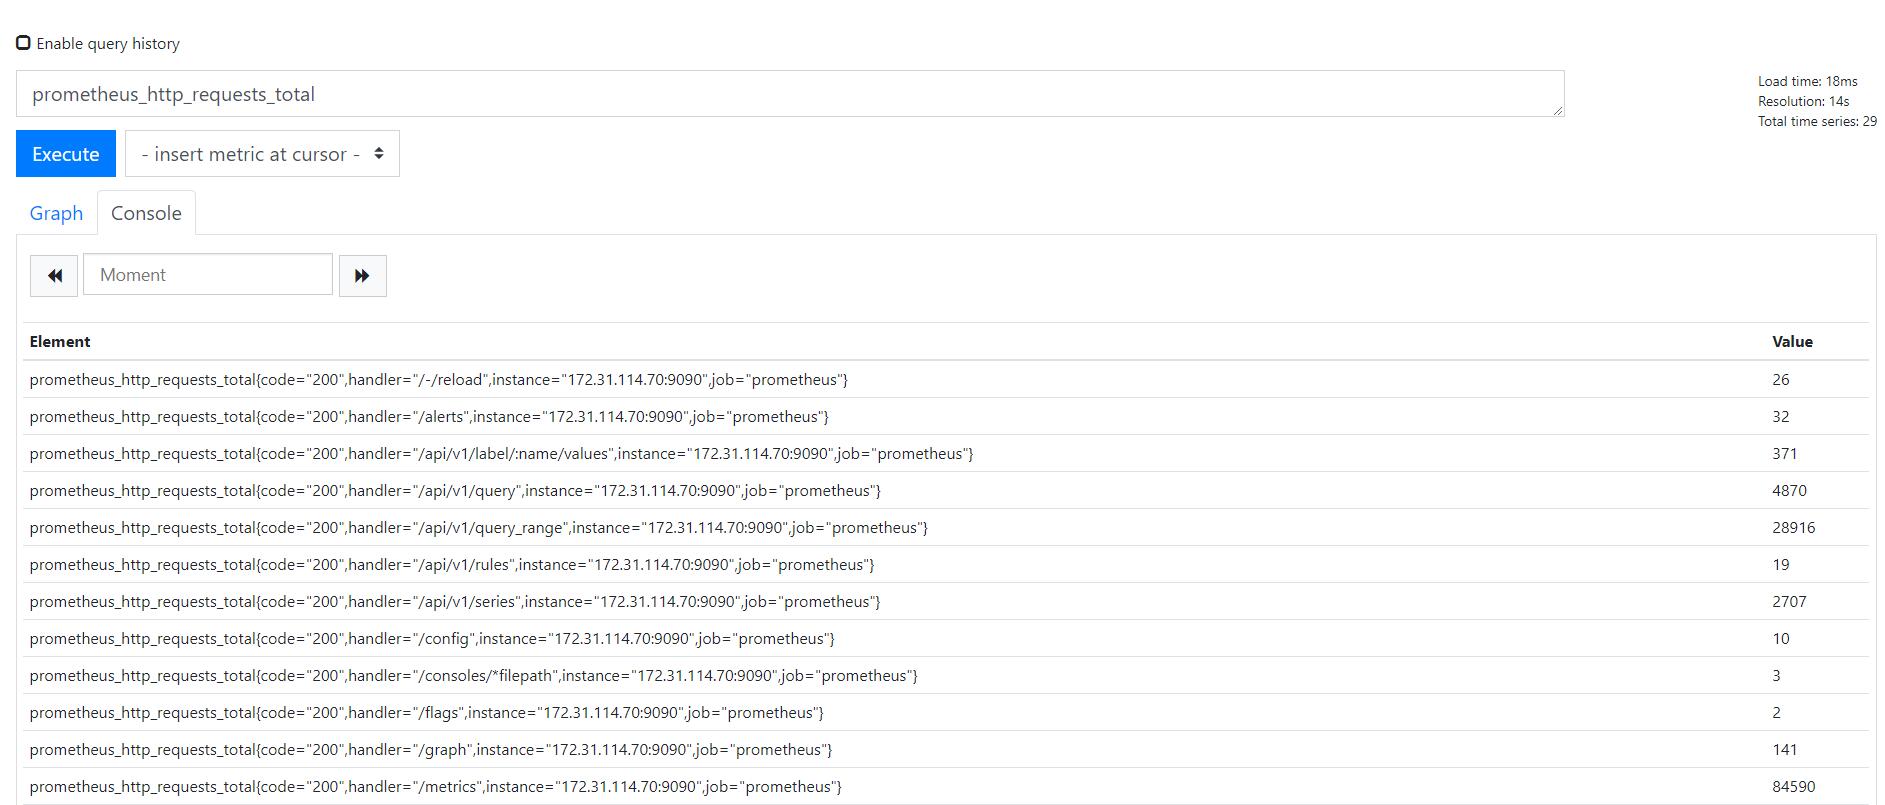
Task: Grab the expression box resize handle
Action: click(x=1557, y=110)
